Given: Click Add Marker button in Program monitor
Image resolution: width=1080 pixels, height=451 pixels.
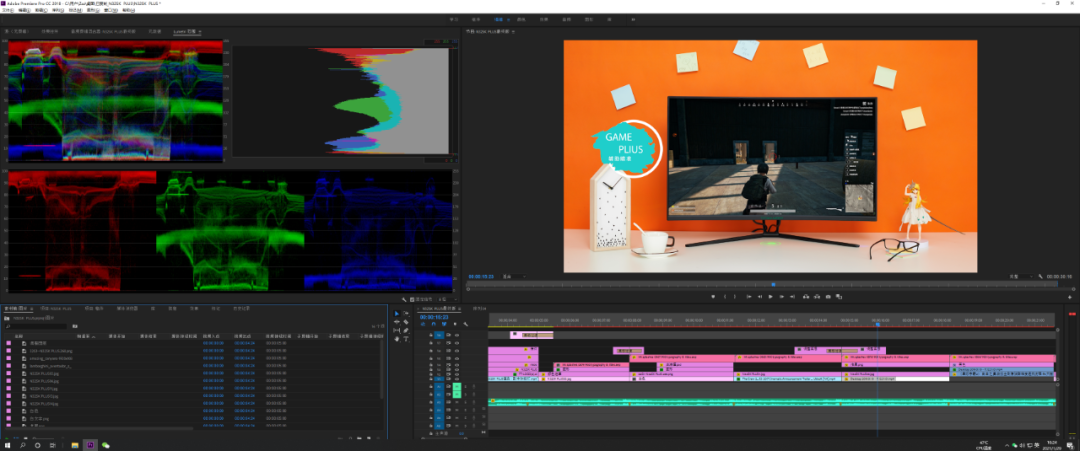Looking at the screenshot, I should [714, 296].
